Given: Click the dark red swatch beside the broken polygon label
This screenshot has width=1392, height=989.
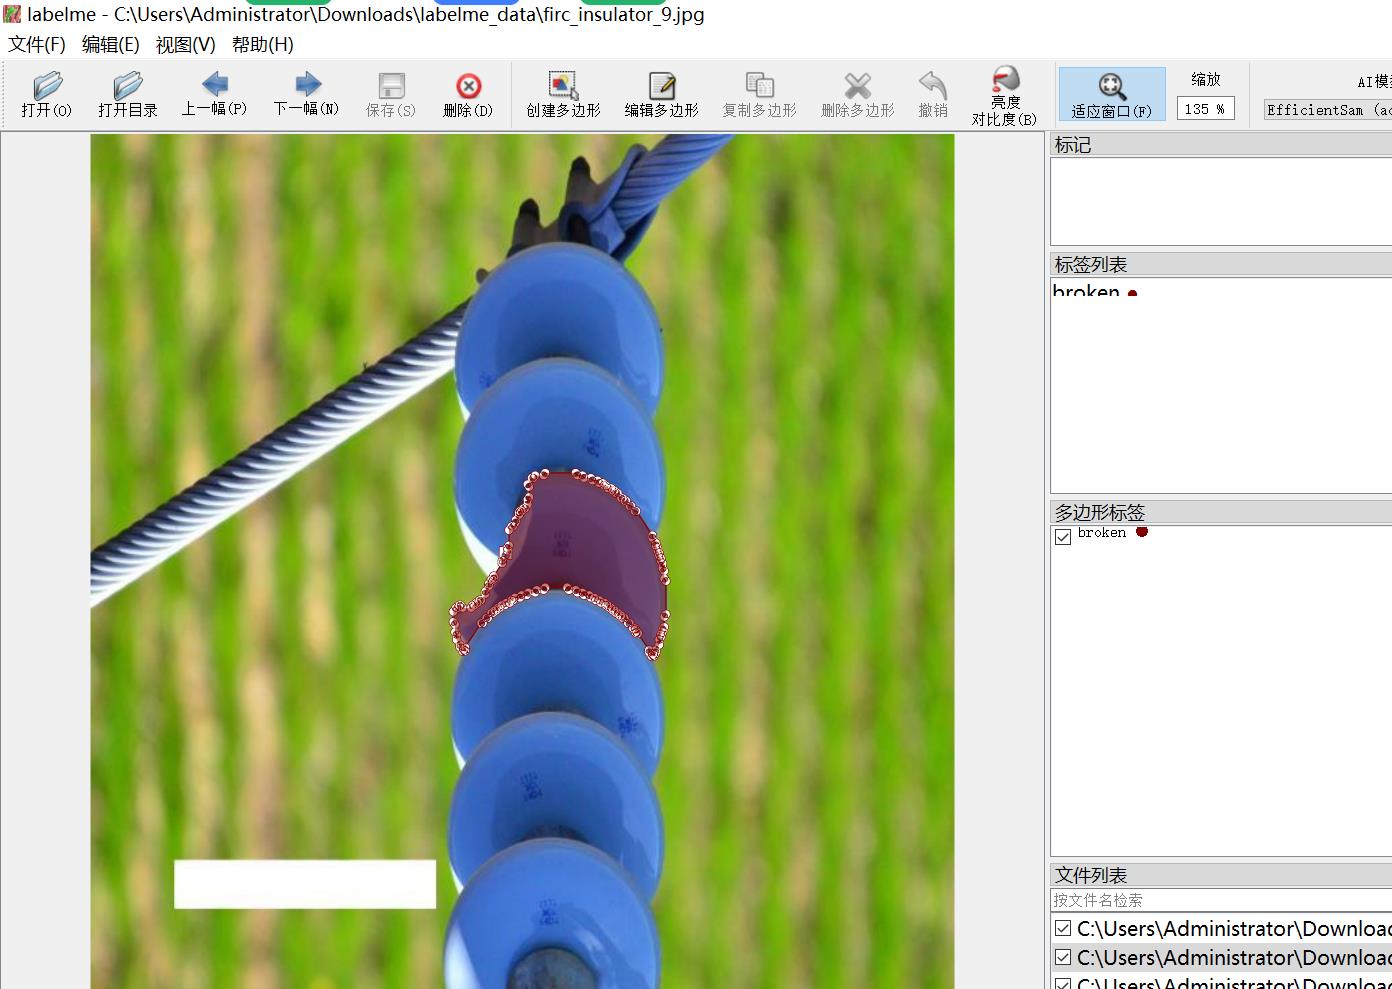Looking at the screenshot, I should click(x=1141, y=532).
